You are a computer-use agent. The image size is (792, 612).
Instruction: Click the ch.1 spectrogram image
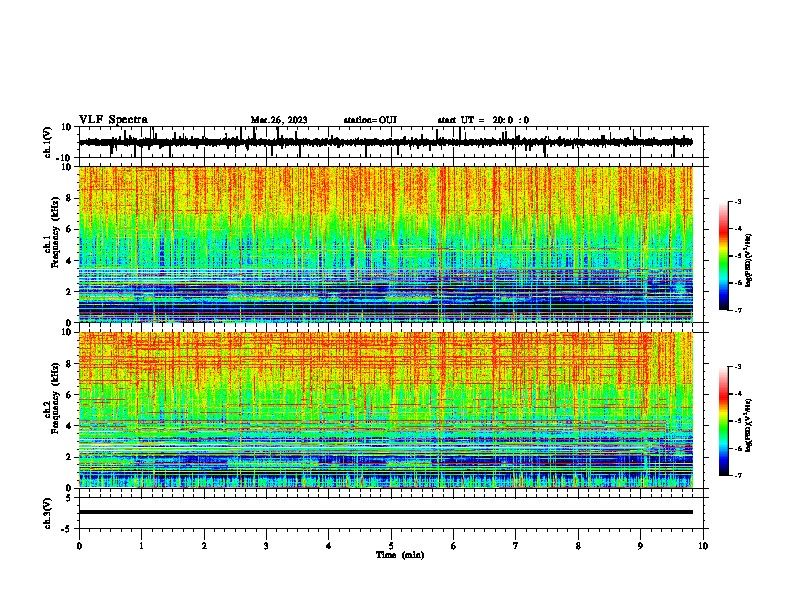[386, 244]
